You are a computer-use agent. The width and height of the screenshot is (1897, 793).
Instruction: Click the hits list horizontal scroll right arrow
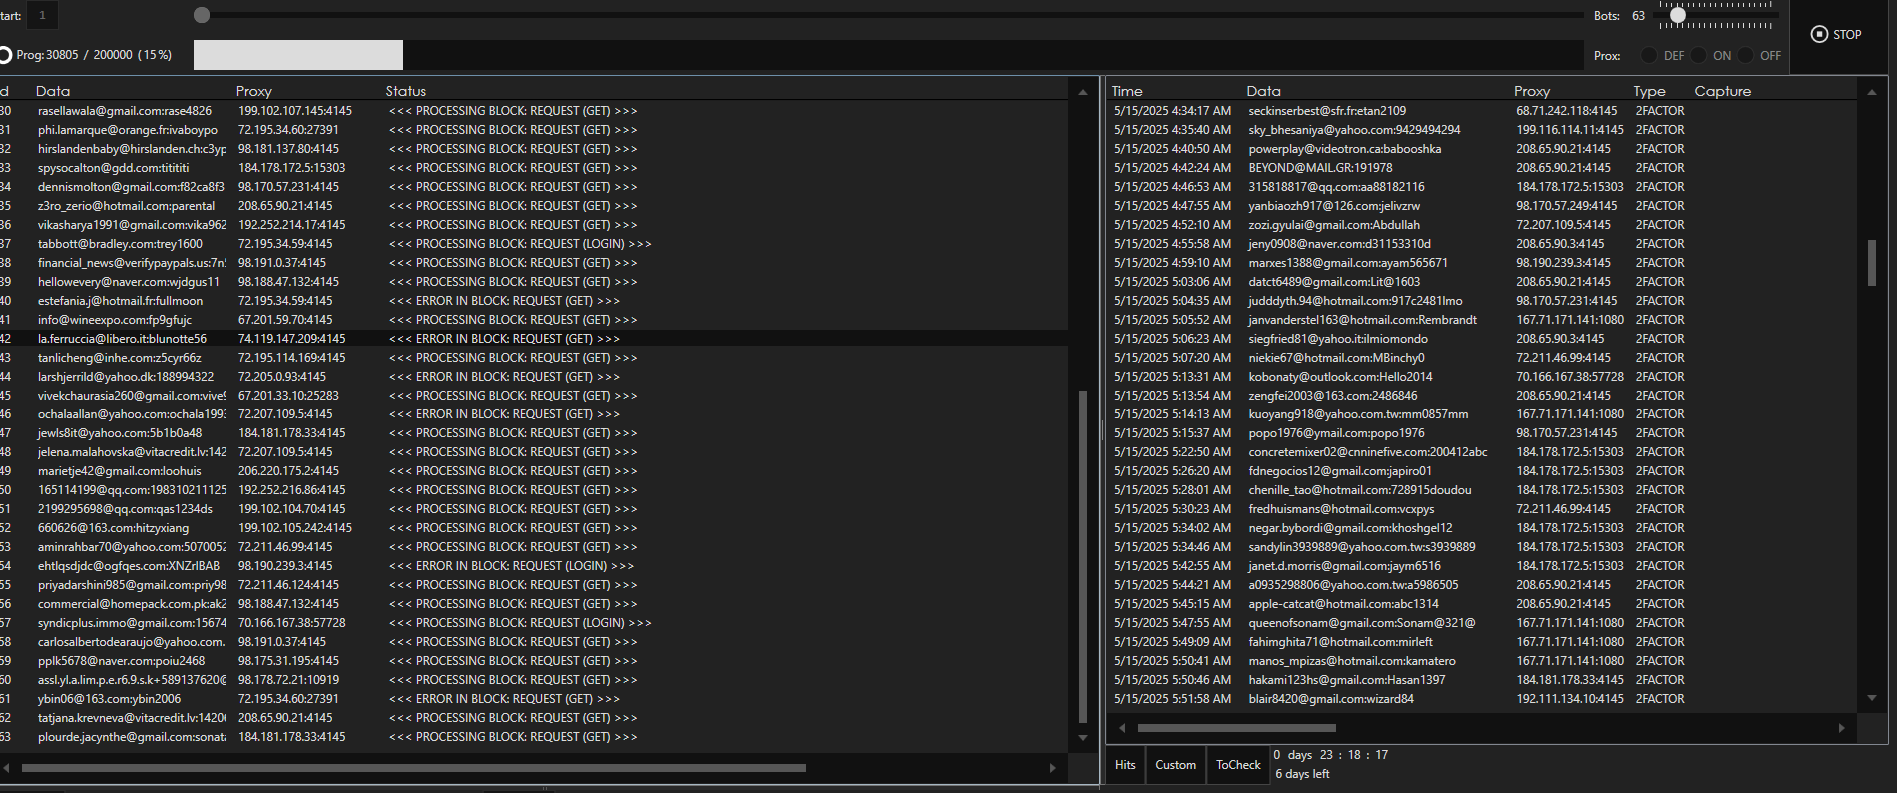tap(1842, 728)
